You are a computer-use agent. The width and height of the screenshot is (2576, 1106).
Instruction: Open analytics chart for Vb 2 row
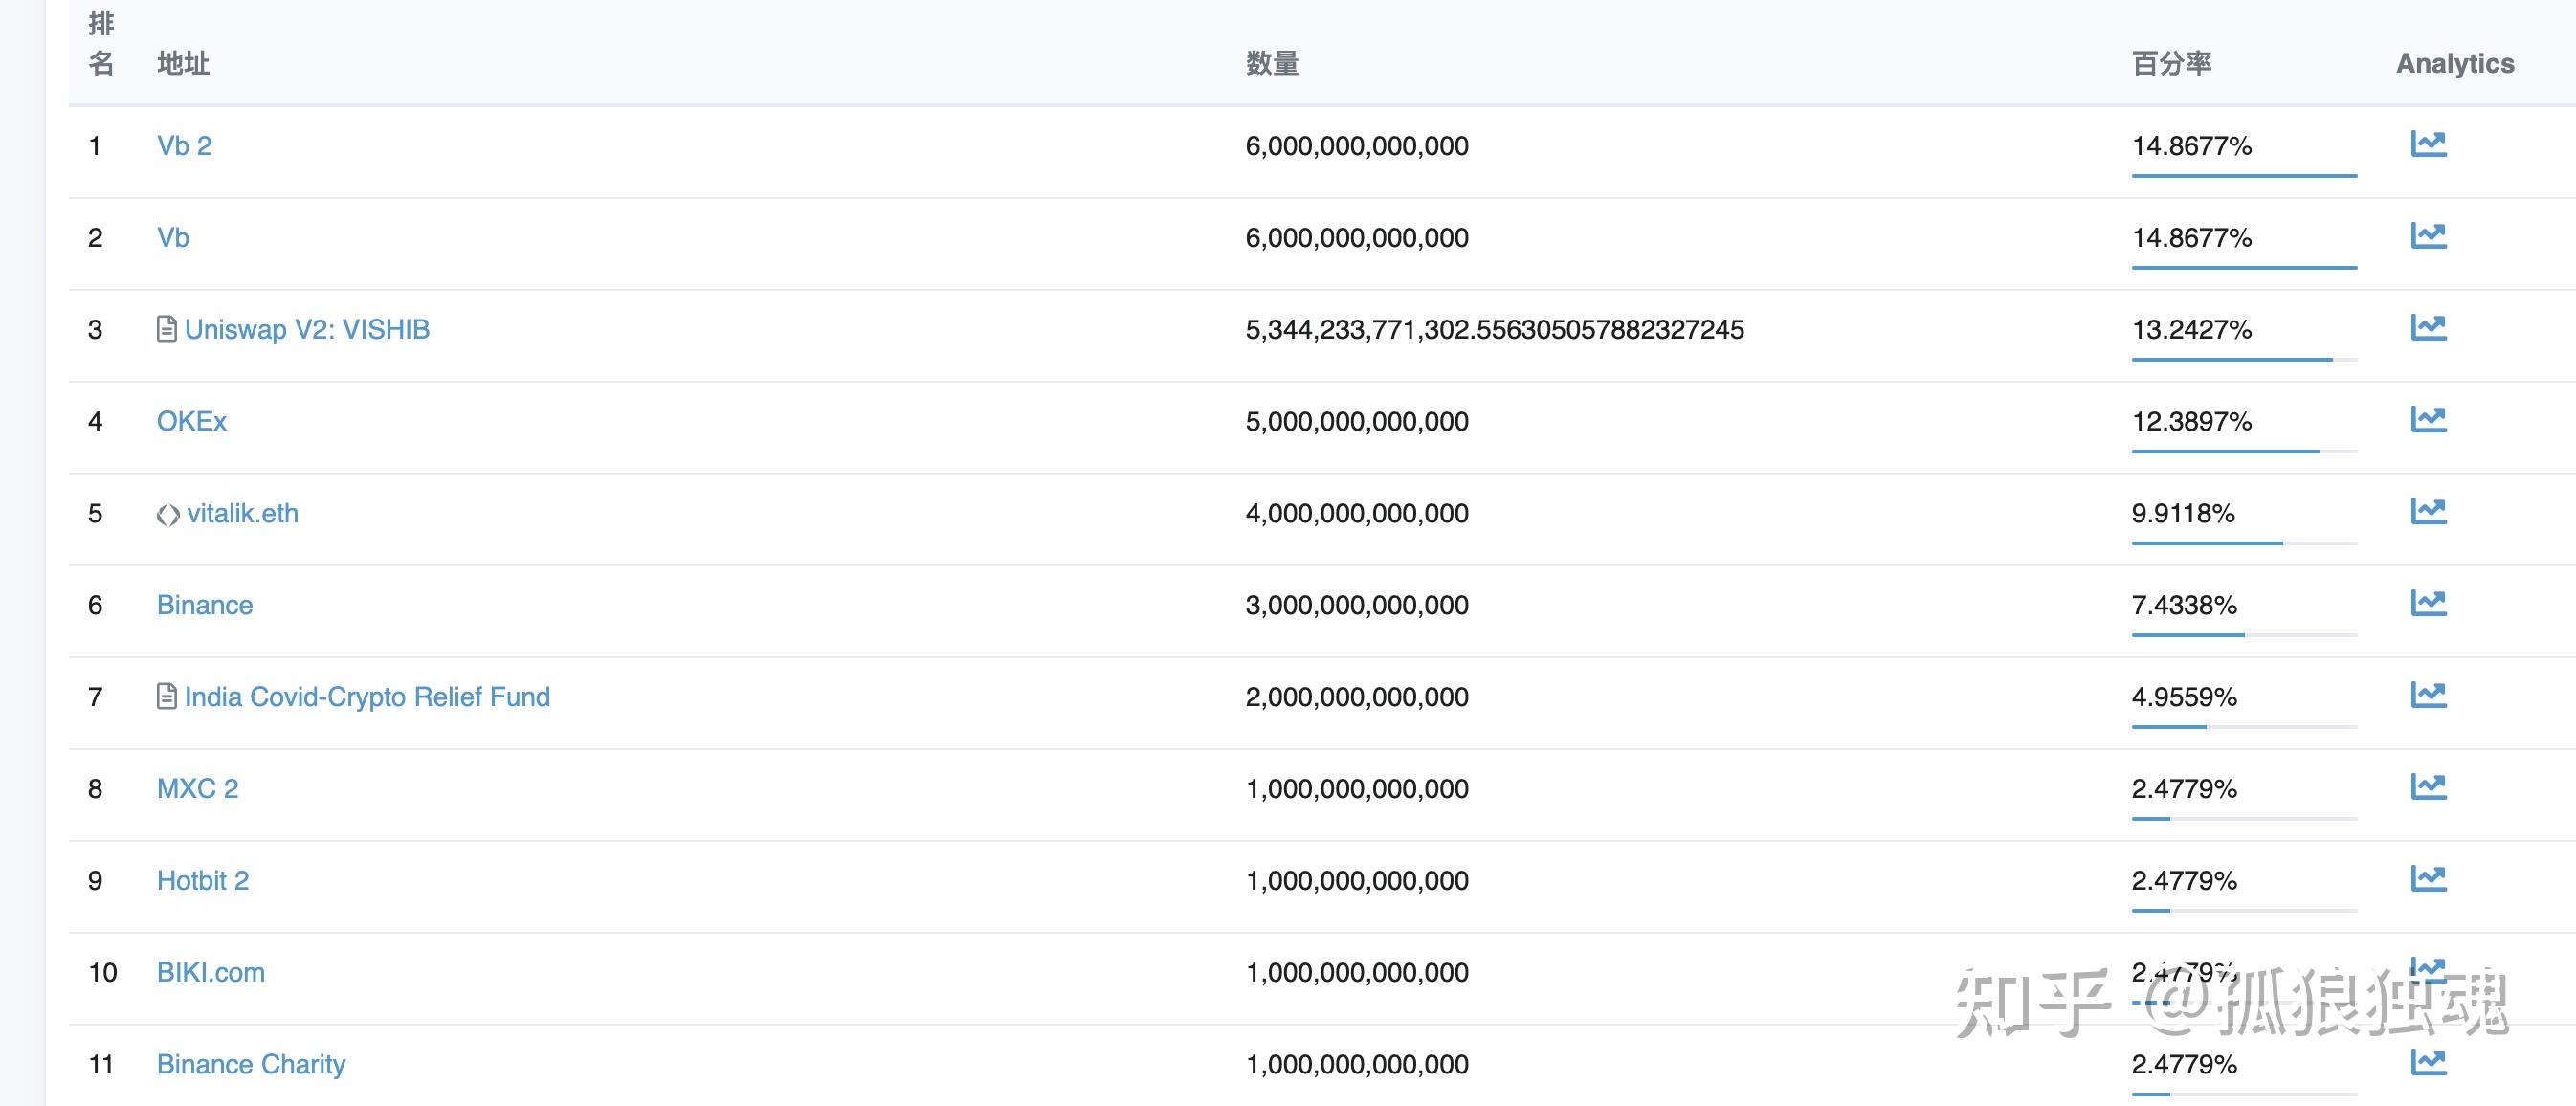[x=2428, y=144]
